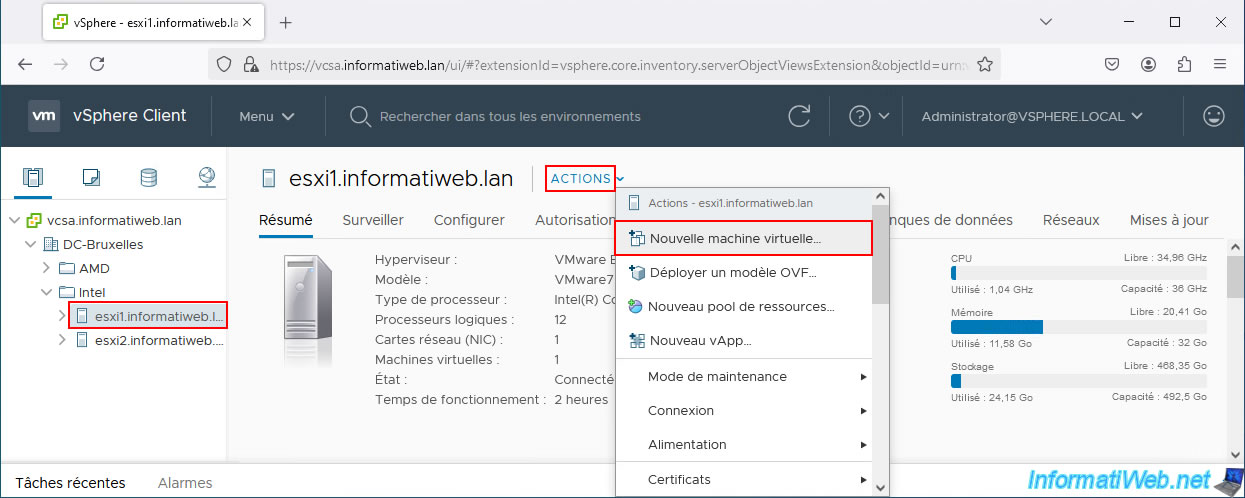Select Nouvelle machine virtuelle menu entry
The image size is (1245, 498).
(x=742, y=239)
